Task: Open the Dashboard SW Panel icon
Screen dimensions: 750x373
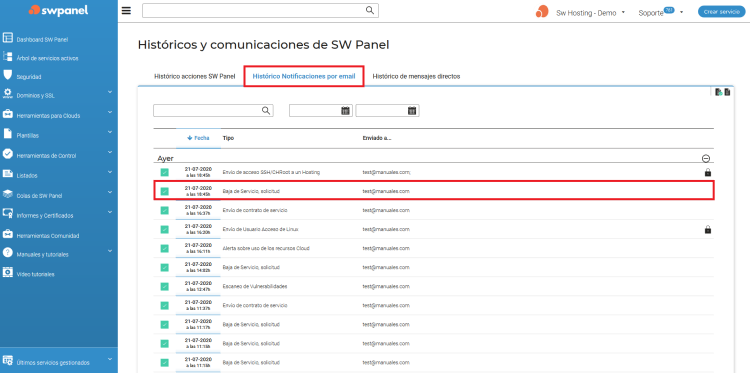Action: pyautogui.click(x=8, y=38)
